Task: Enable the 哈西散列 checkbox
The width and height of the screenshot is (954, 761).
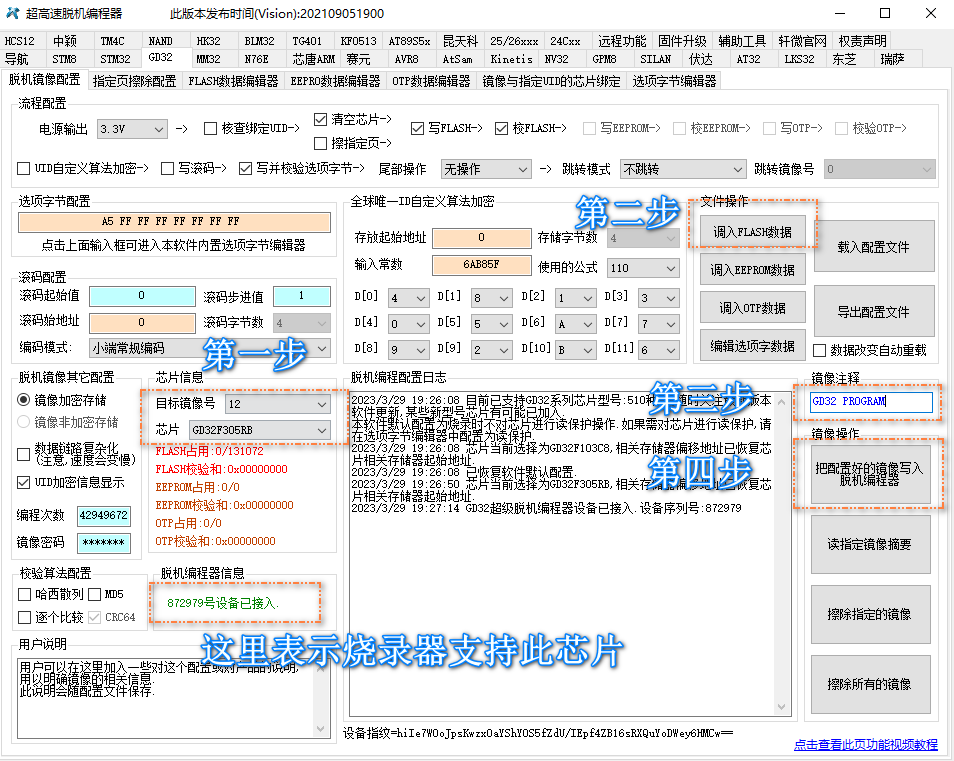Action: click(x=24, y=594)
